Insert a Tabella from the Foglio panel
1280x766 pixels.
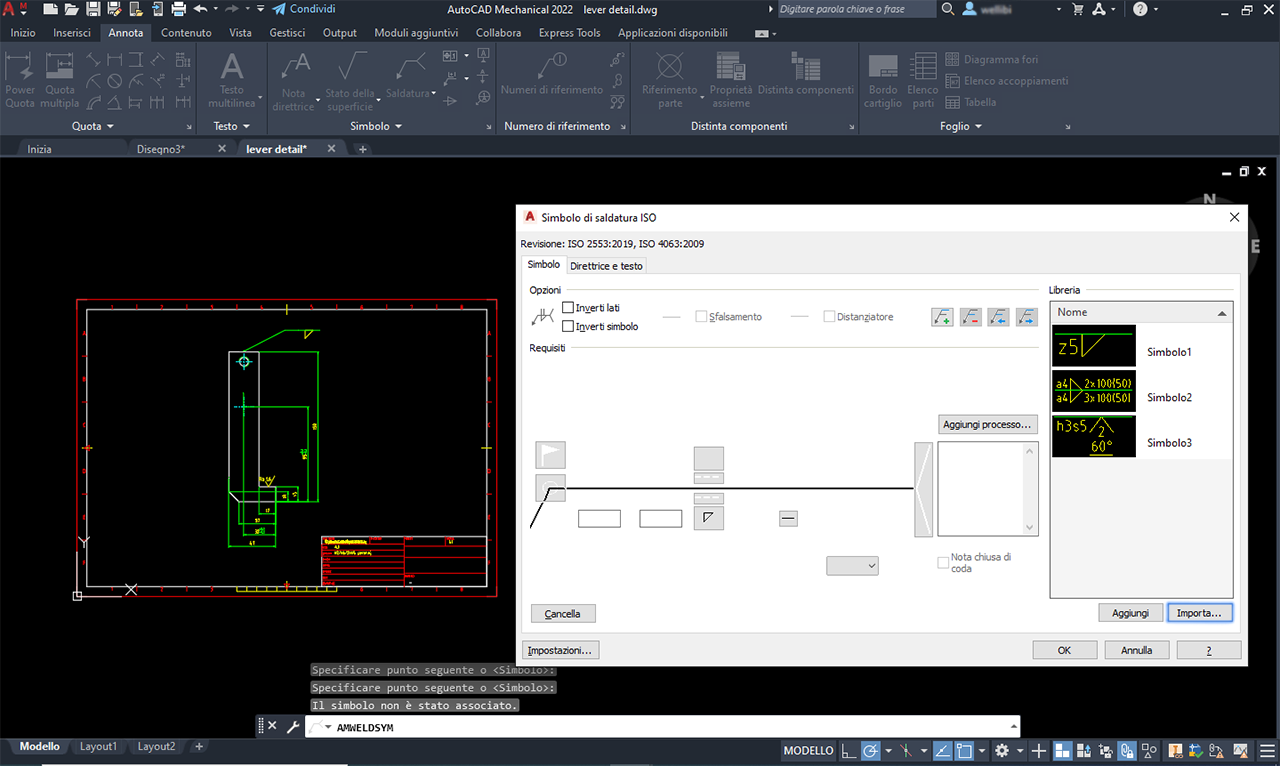click(x=971, y=102)
